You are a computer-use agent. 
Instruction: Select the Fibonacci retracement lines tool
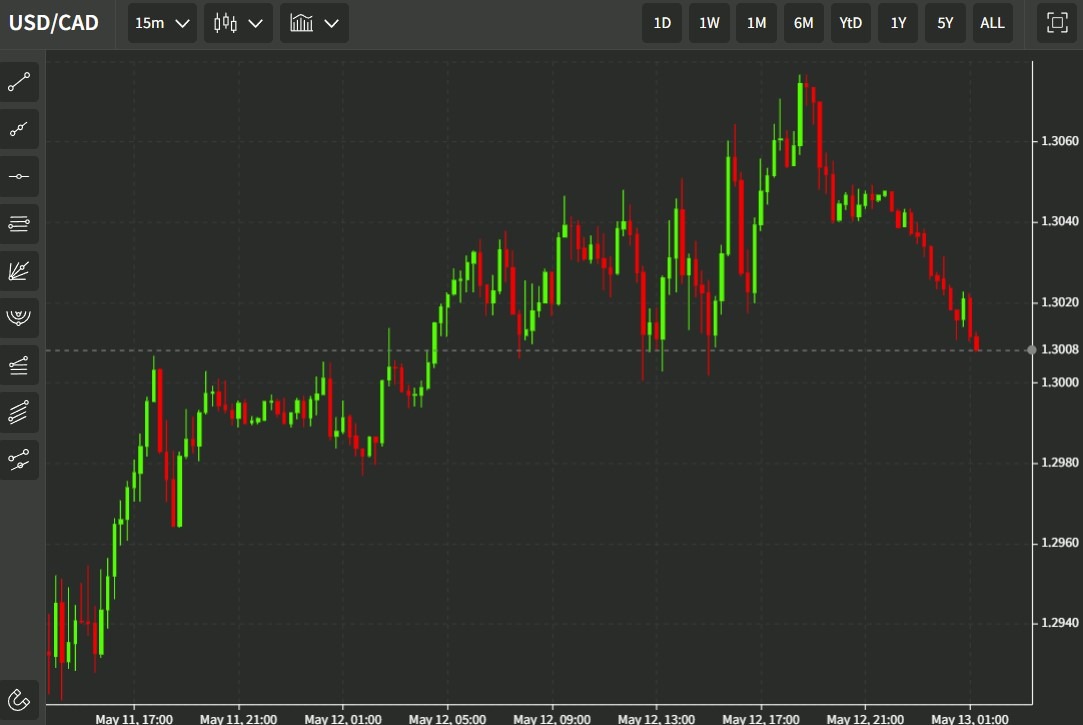point(19,224)
